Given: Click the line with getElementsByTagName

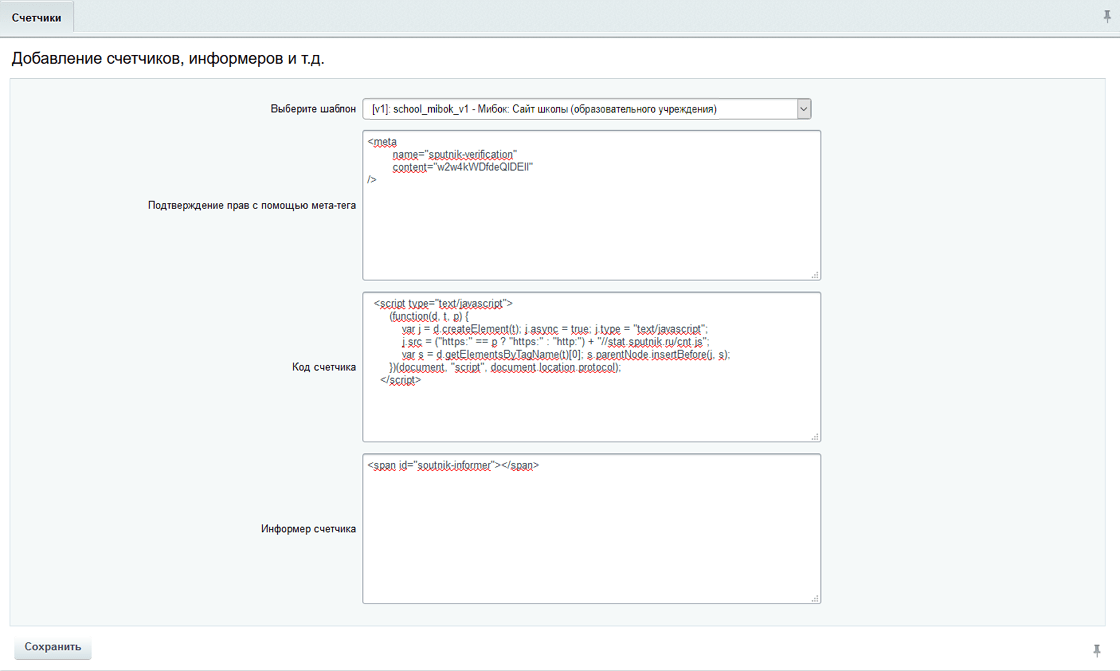Looking at the screenshot, I should pos(566,354).
